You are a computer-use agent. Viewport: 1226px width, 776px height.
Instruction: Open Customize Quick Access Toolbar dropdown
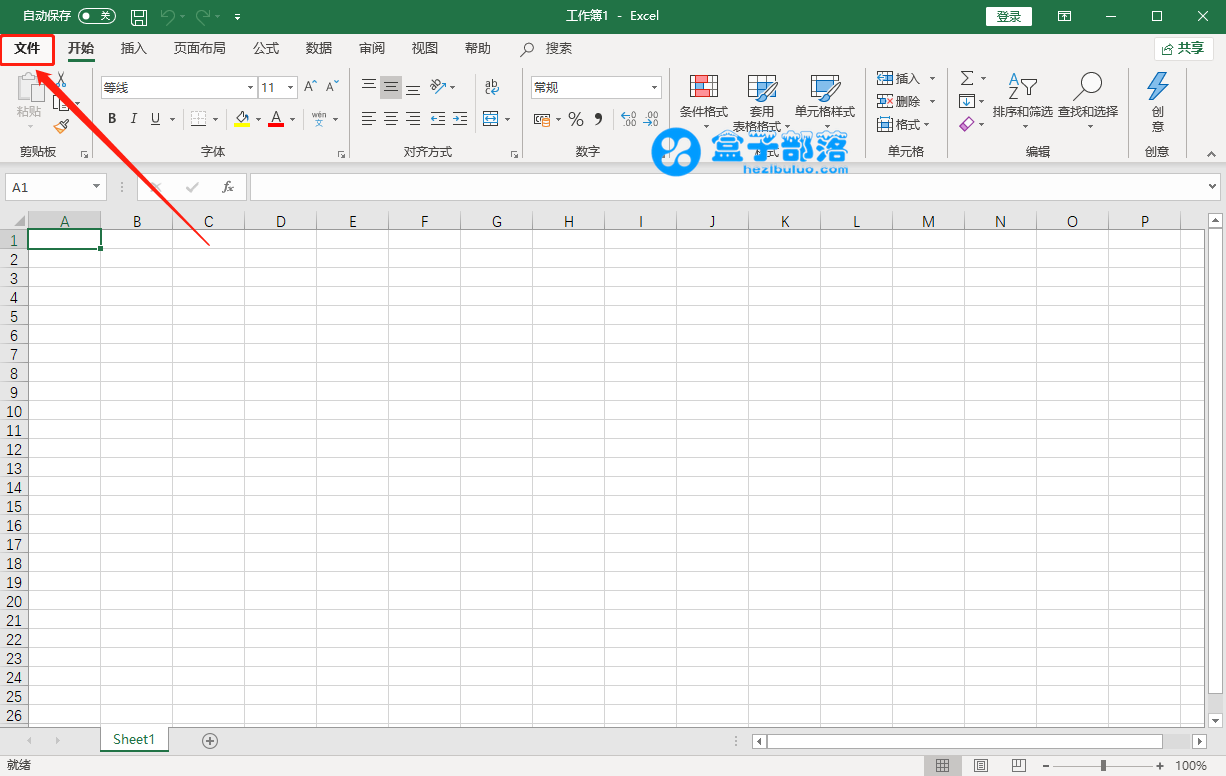tap(237, 17)
